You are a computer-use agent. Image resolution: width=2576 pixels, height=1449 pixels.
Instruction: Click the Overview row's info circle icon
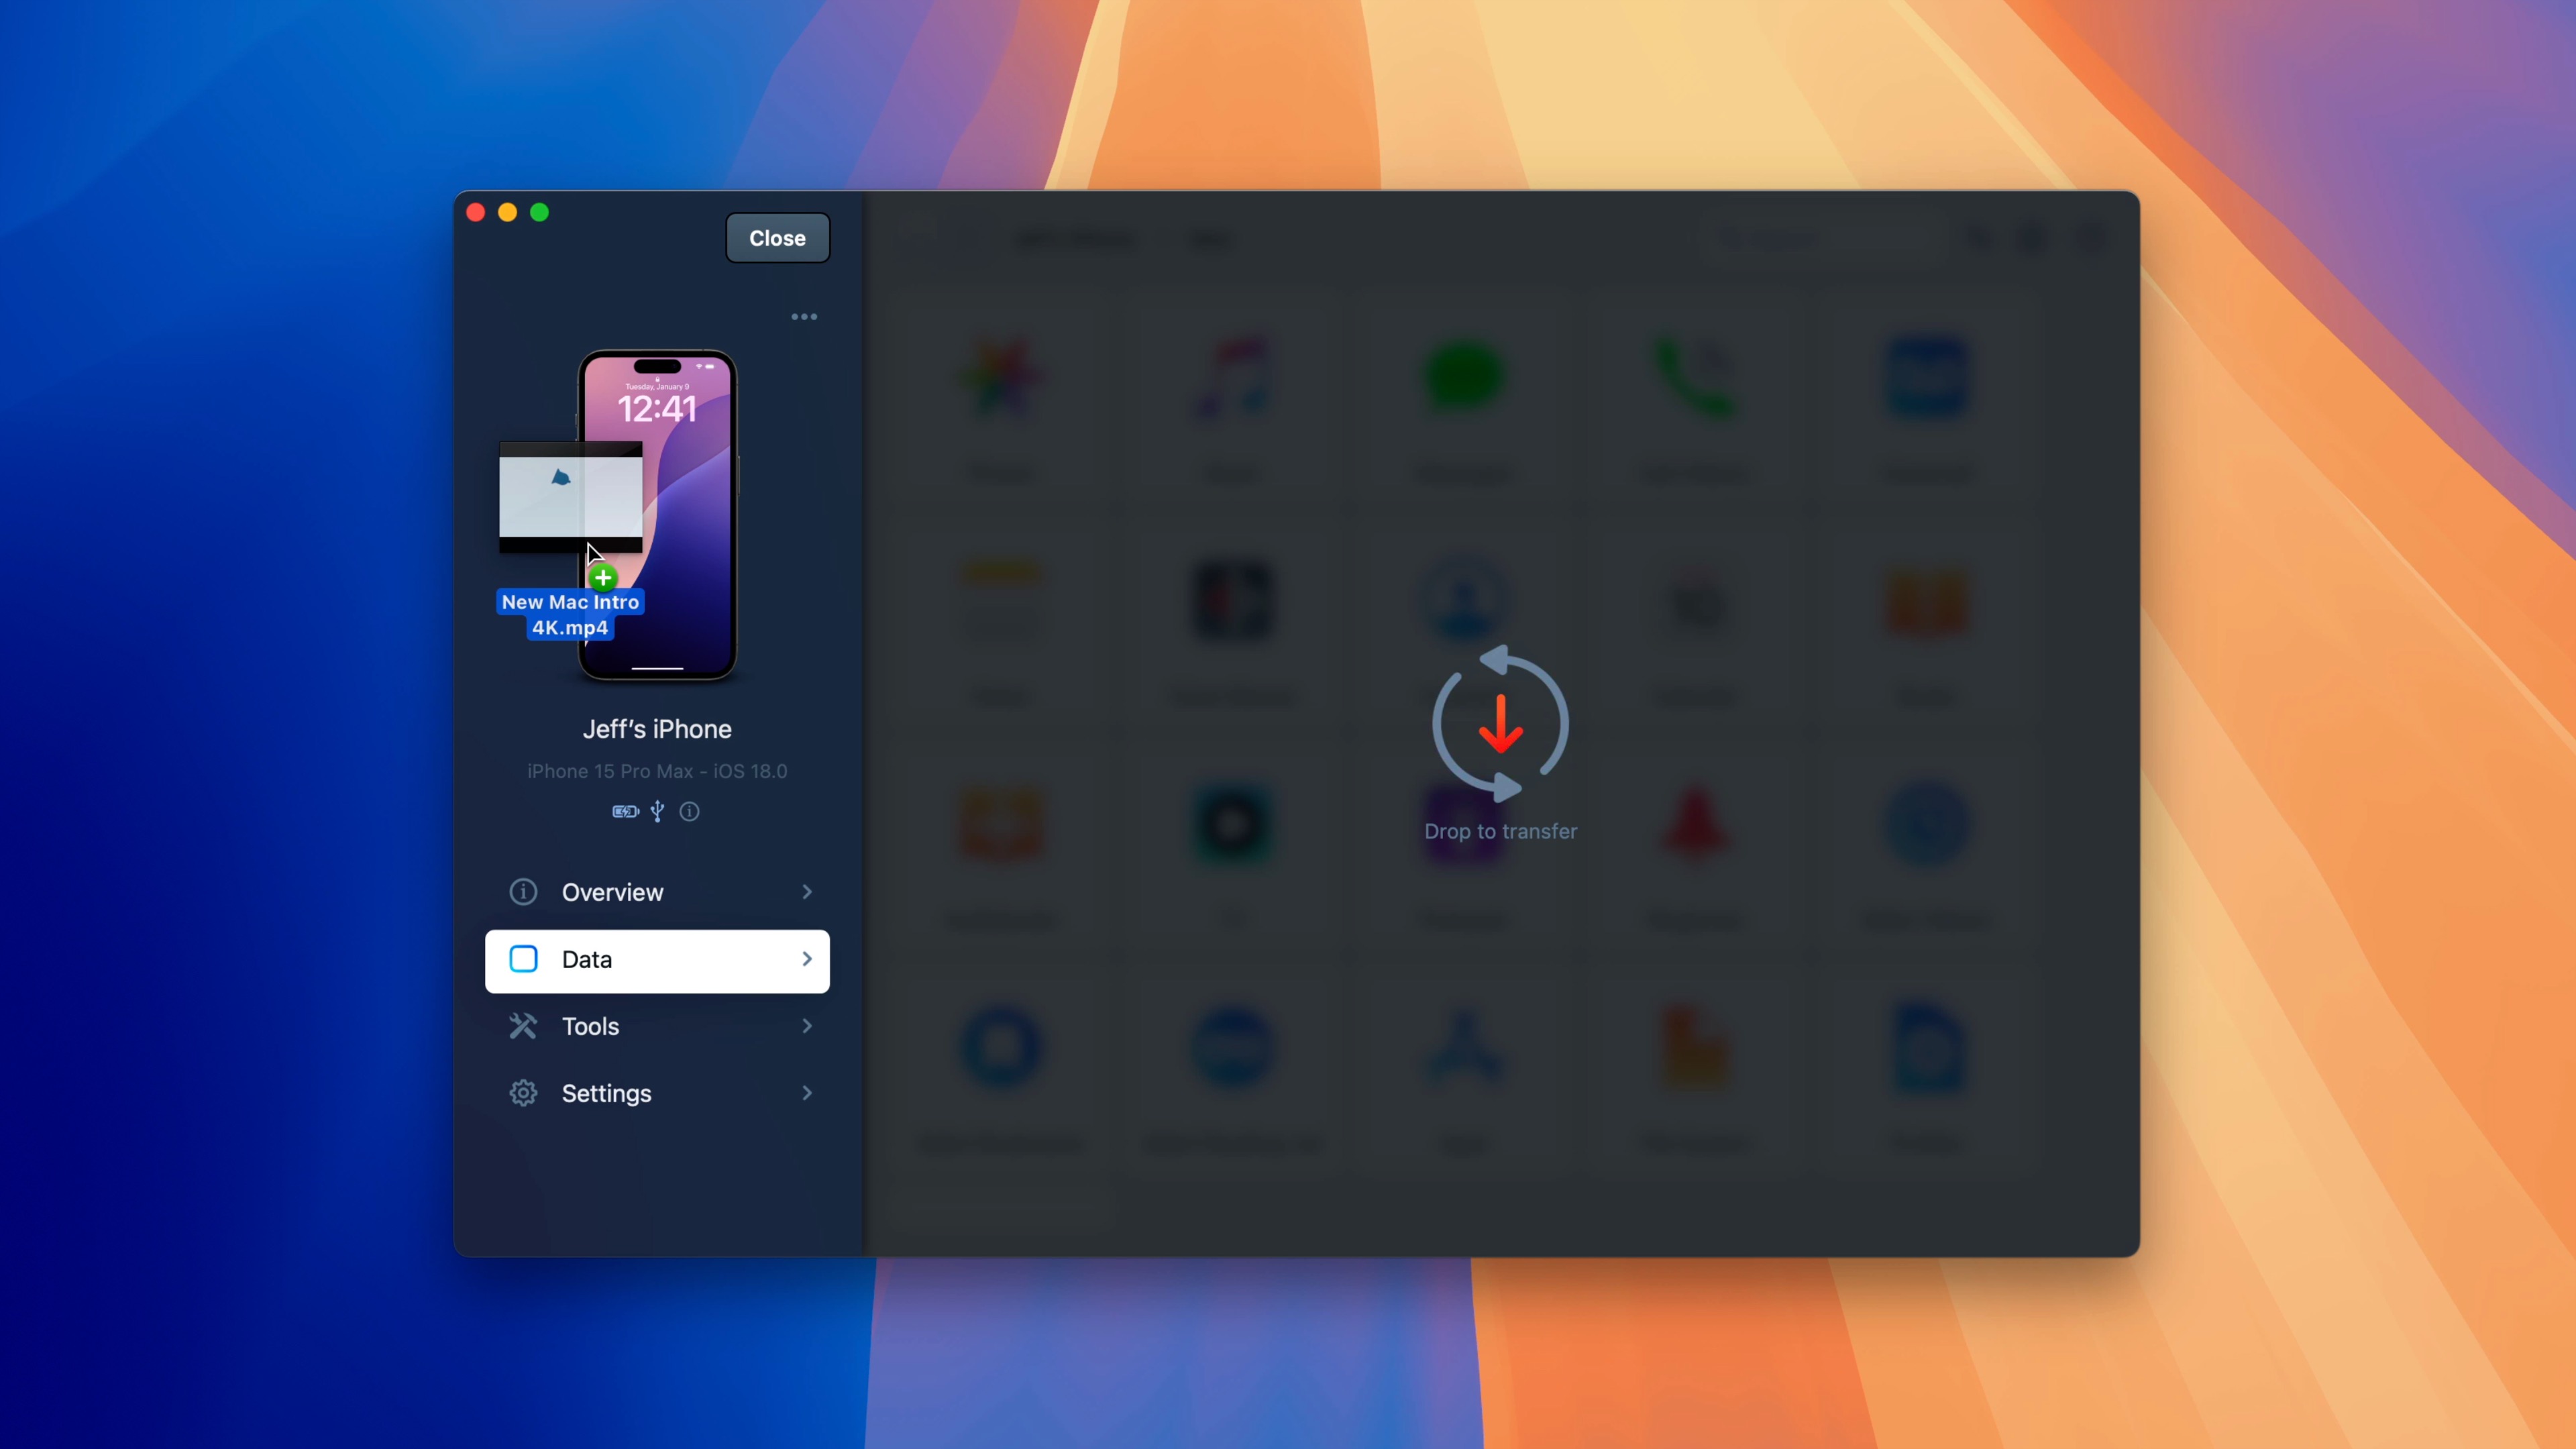(523, 892)
